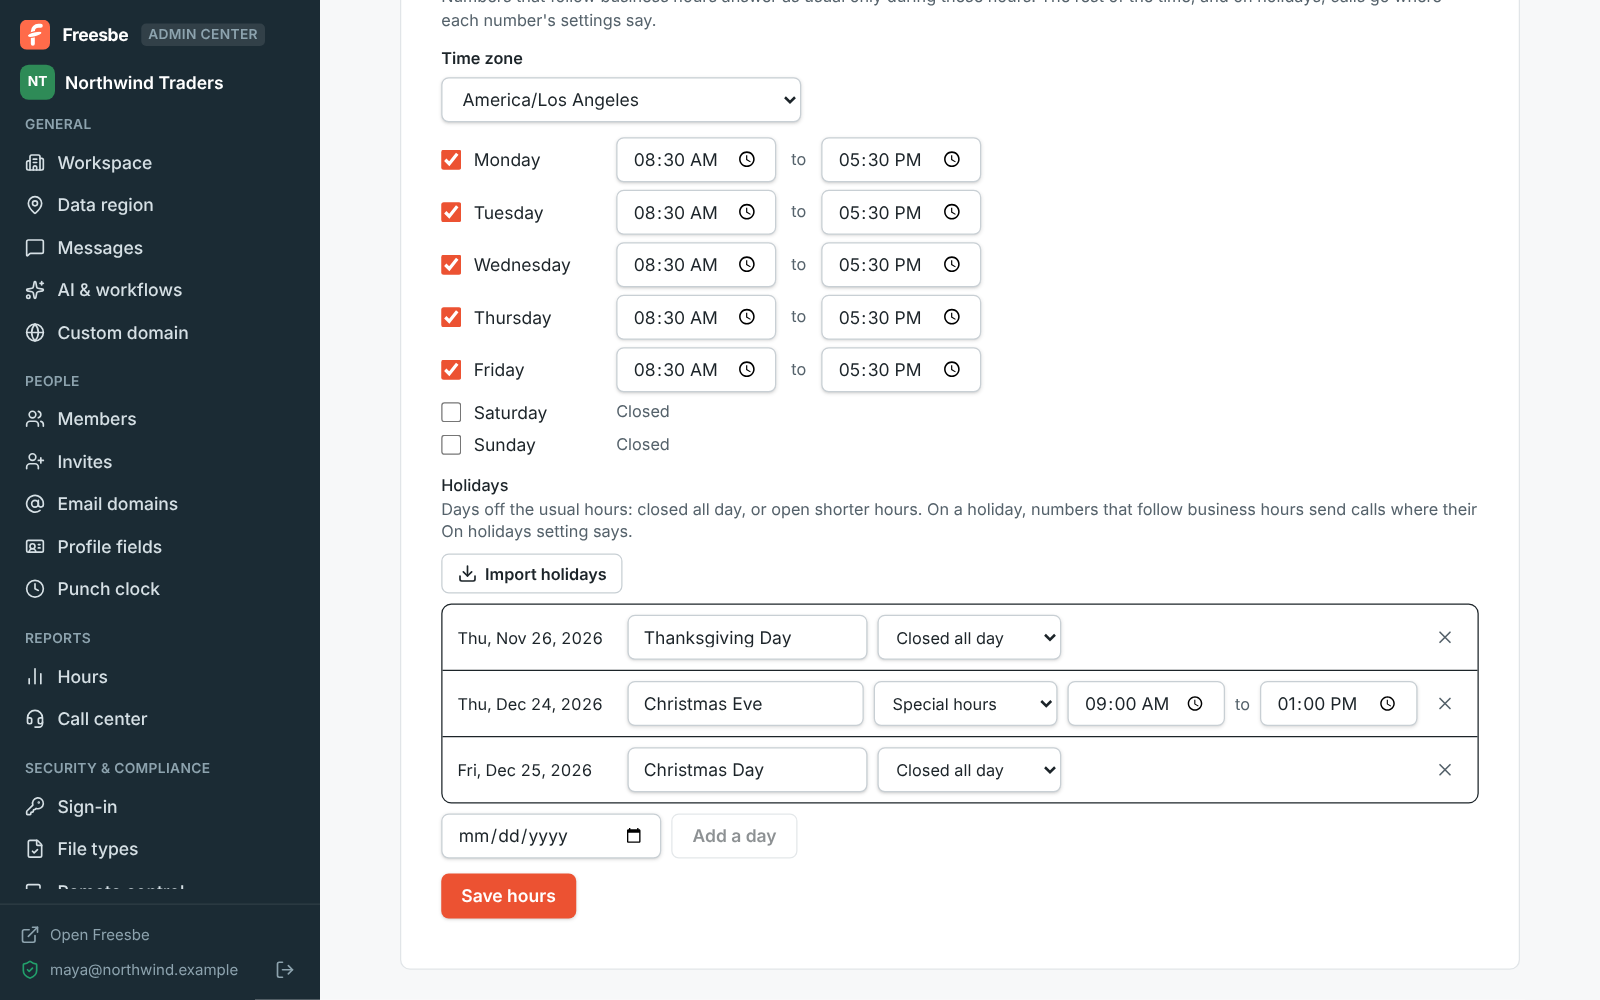
Task: Remove the Christmas Eve holiday row
Action: [1445, 704]
